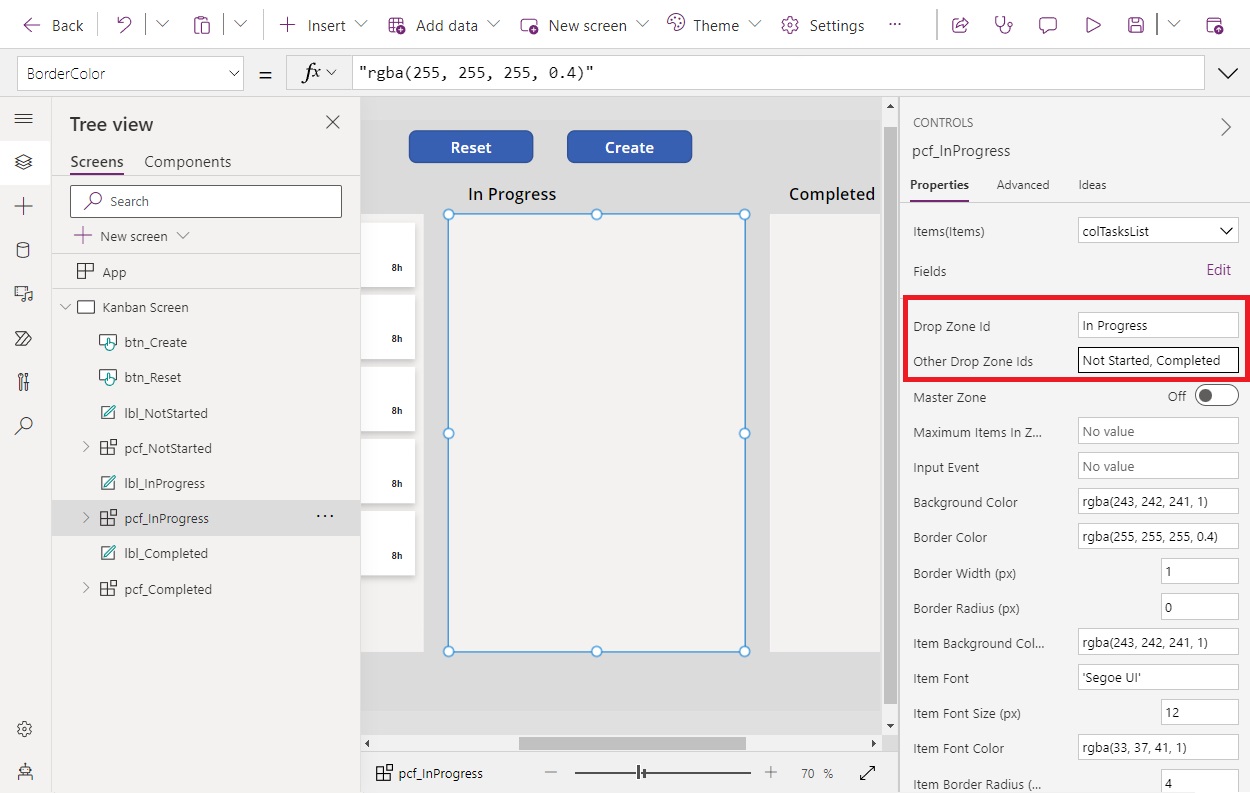Screen dimensions: 1250x793
Task: Click the Edit link next to Fields
Action: point(1218,270)
